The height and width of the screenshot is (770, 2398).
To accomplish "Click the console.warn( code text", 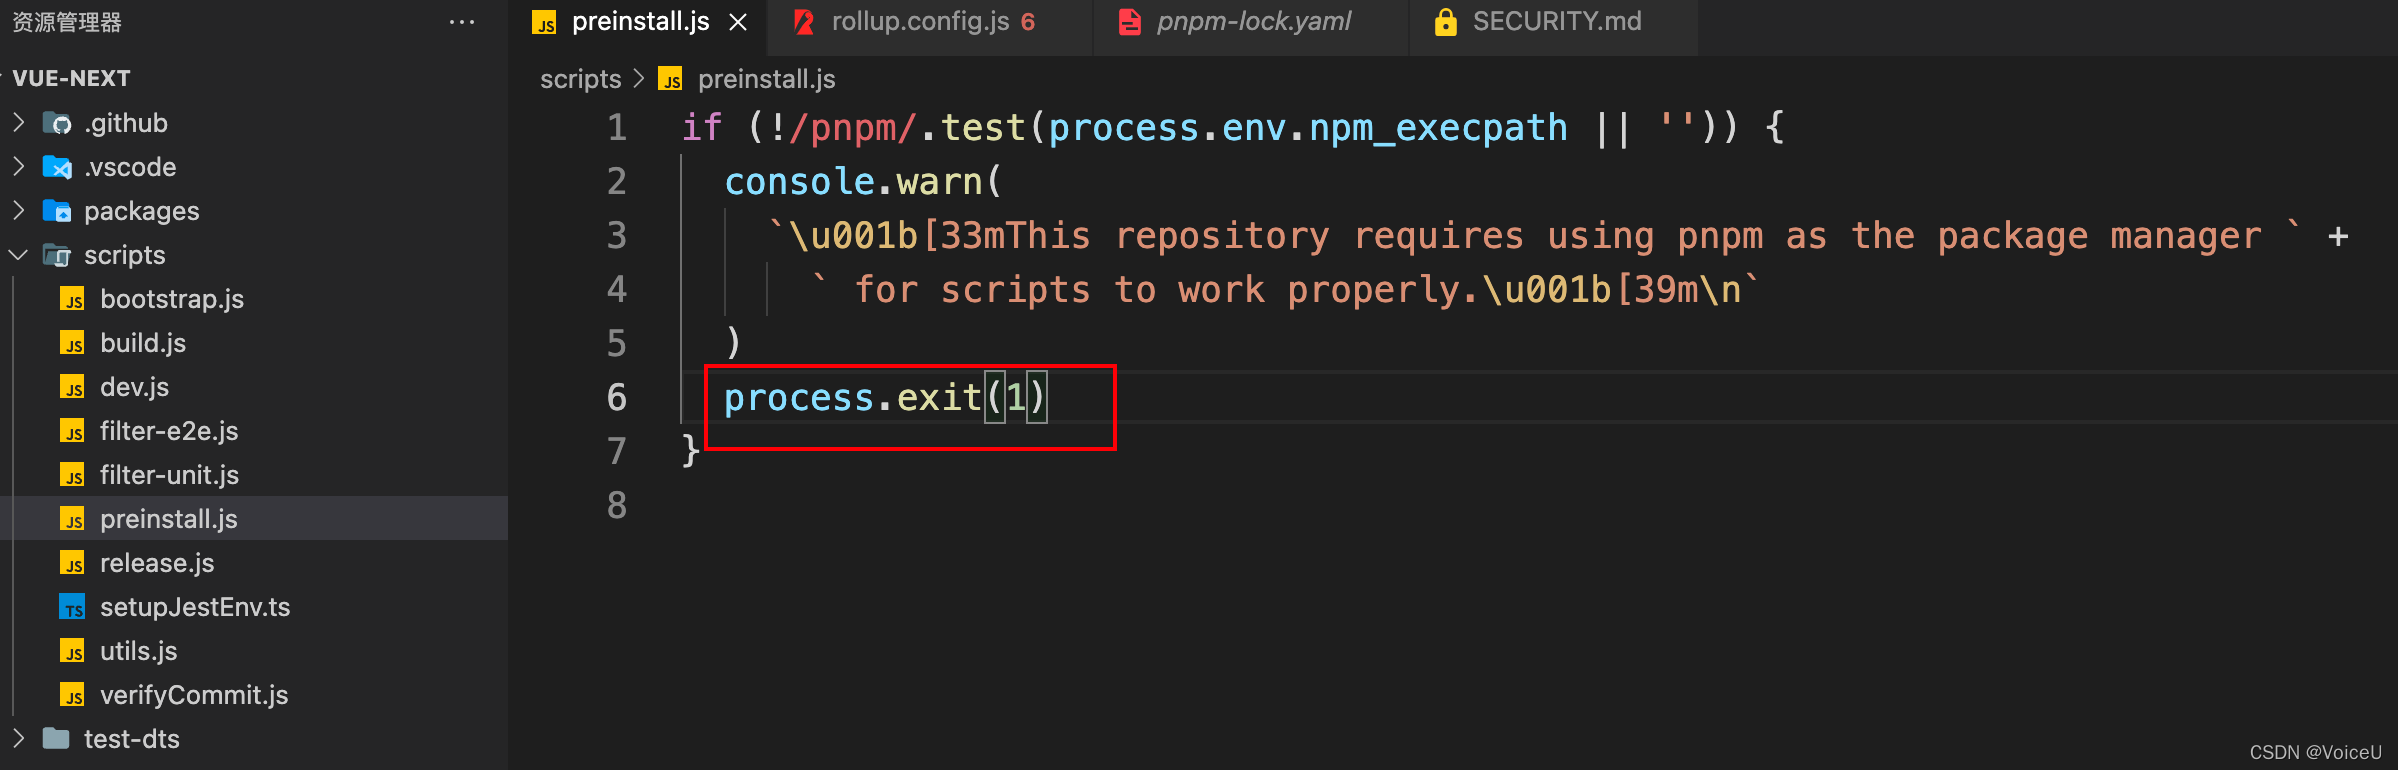I will point(863,182).
